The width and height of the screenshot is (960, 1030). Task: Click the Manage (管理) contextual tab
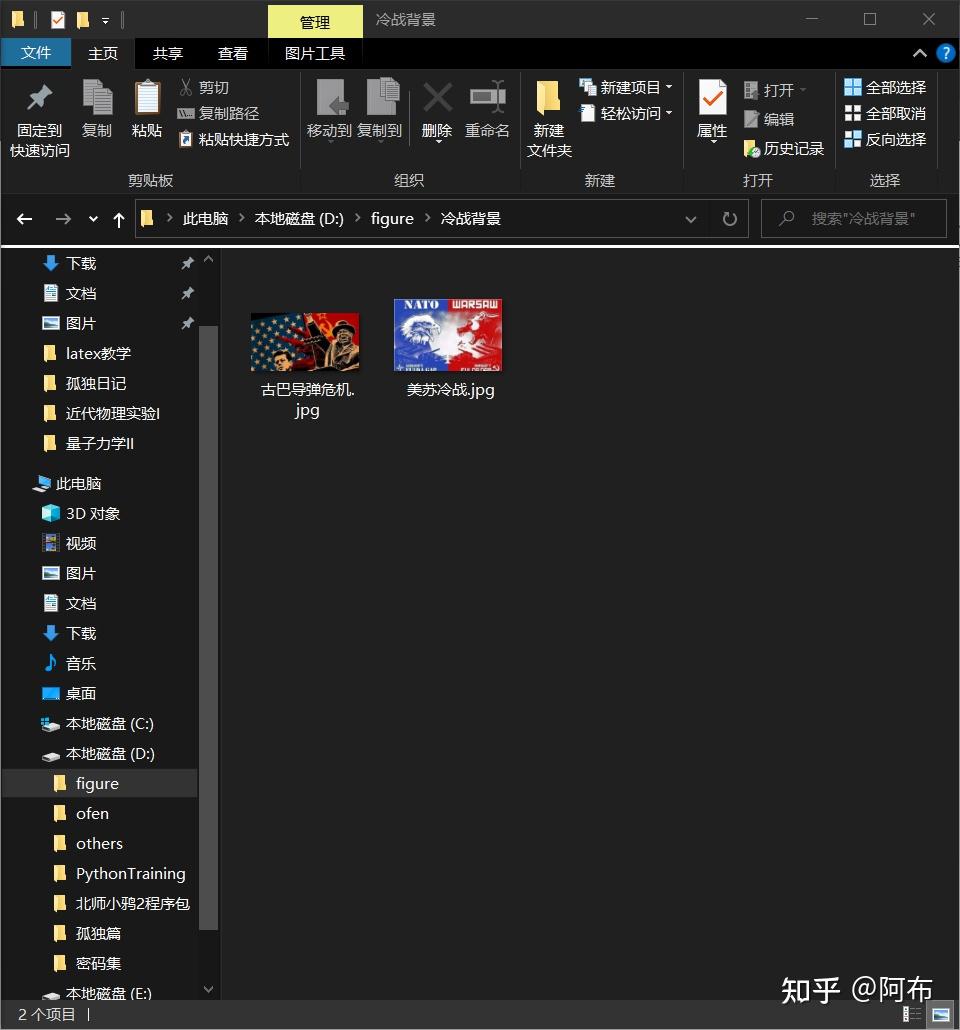pyautogui.click(x=315, y=22)
